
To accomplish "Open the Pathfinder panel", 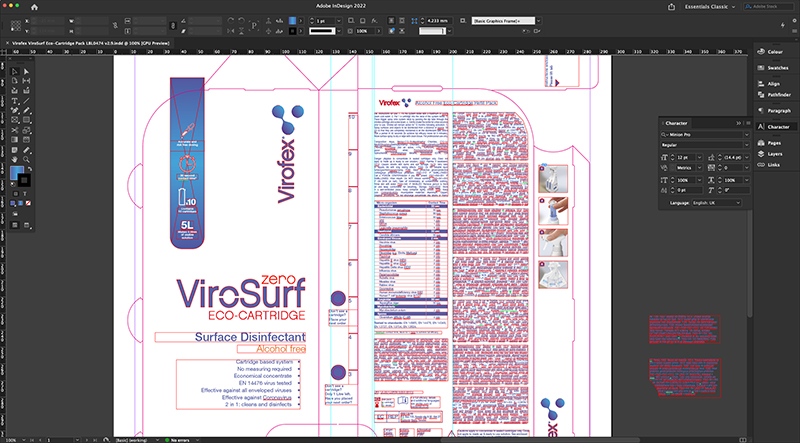I will click(x=773, y=95).
